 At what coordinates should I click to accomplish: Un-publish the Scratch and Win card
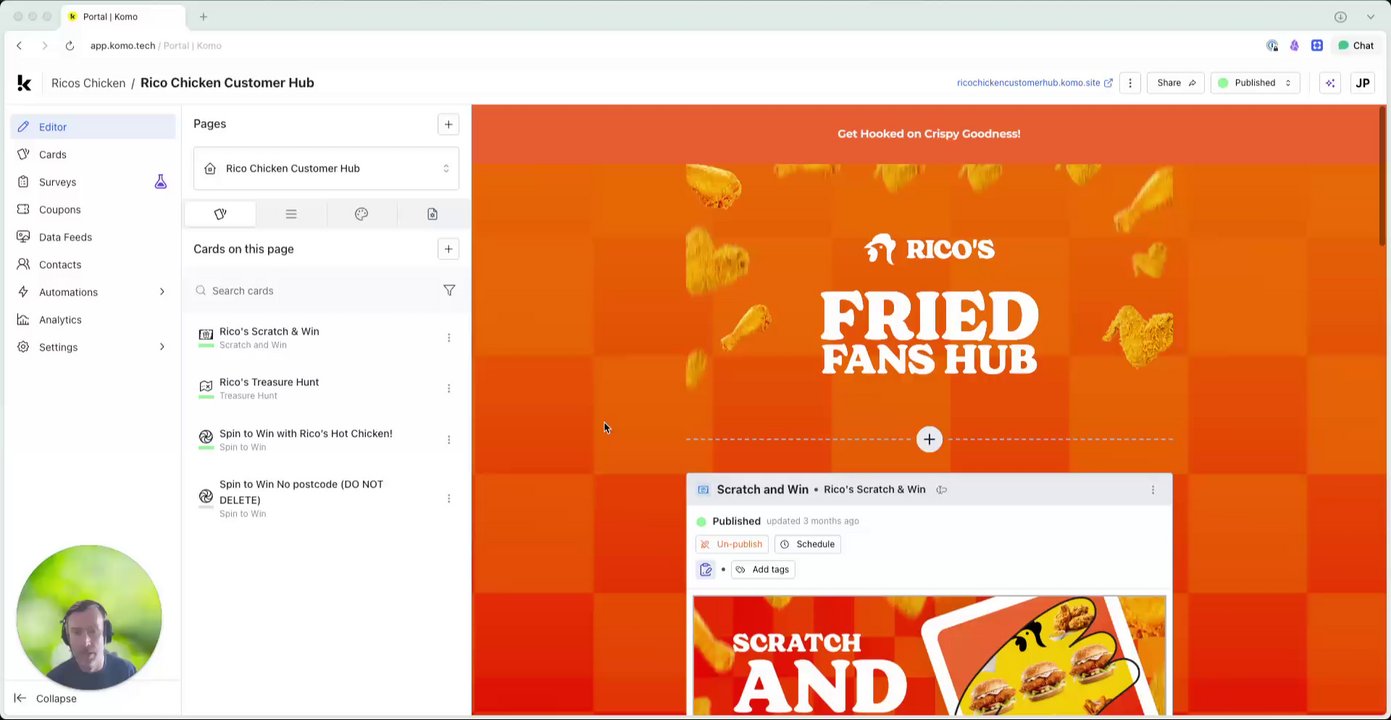pyautogui.click(x=732, y=545)
